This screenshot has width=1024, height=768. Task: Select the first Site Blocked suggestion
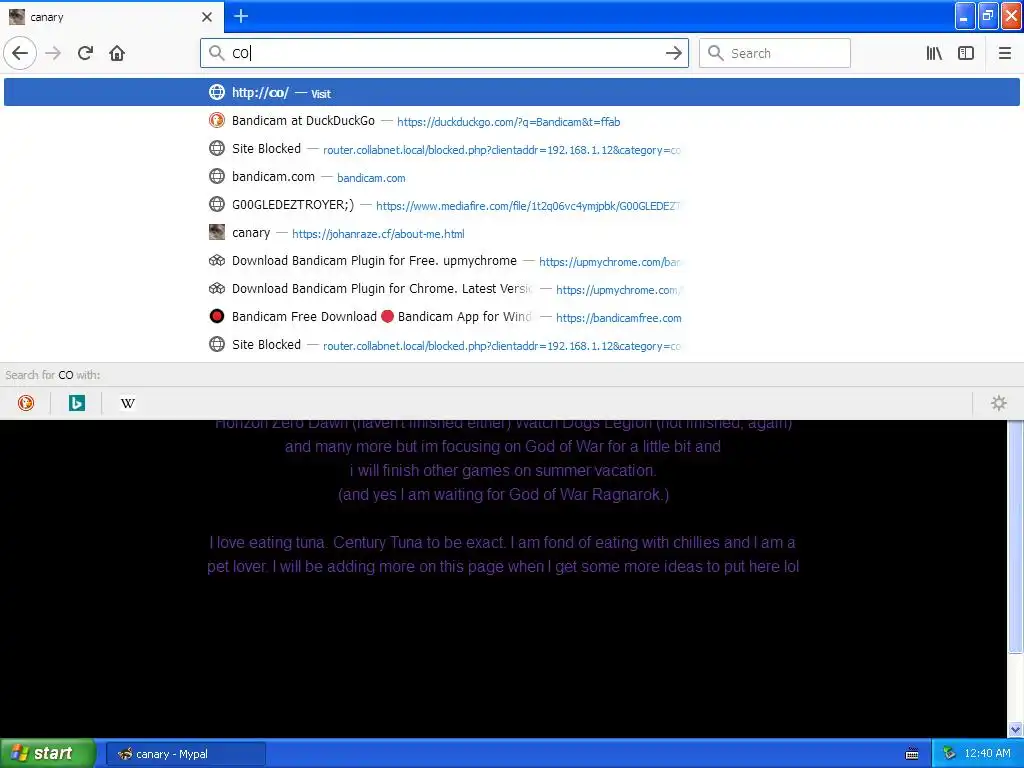pos(512,149)
